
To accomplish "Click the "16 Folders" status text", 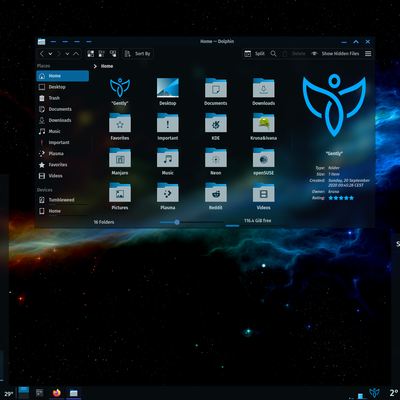I will click(104, 222).
